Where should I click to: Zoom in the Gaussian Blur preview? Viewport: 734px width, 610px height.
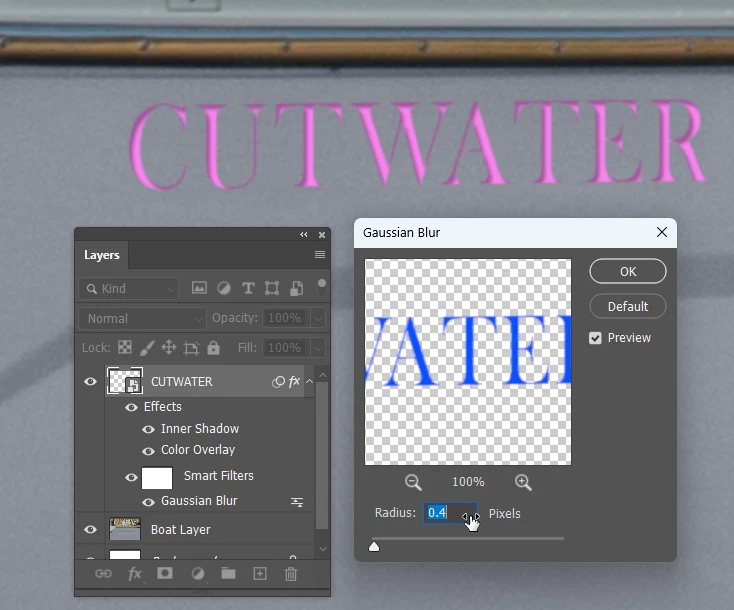click(x=523, y=482)
